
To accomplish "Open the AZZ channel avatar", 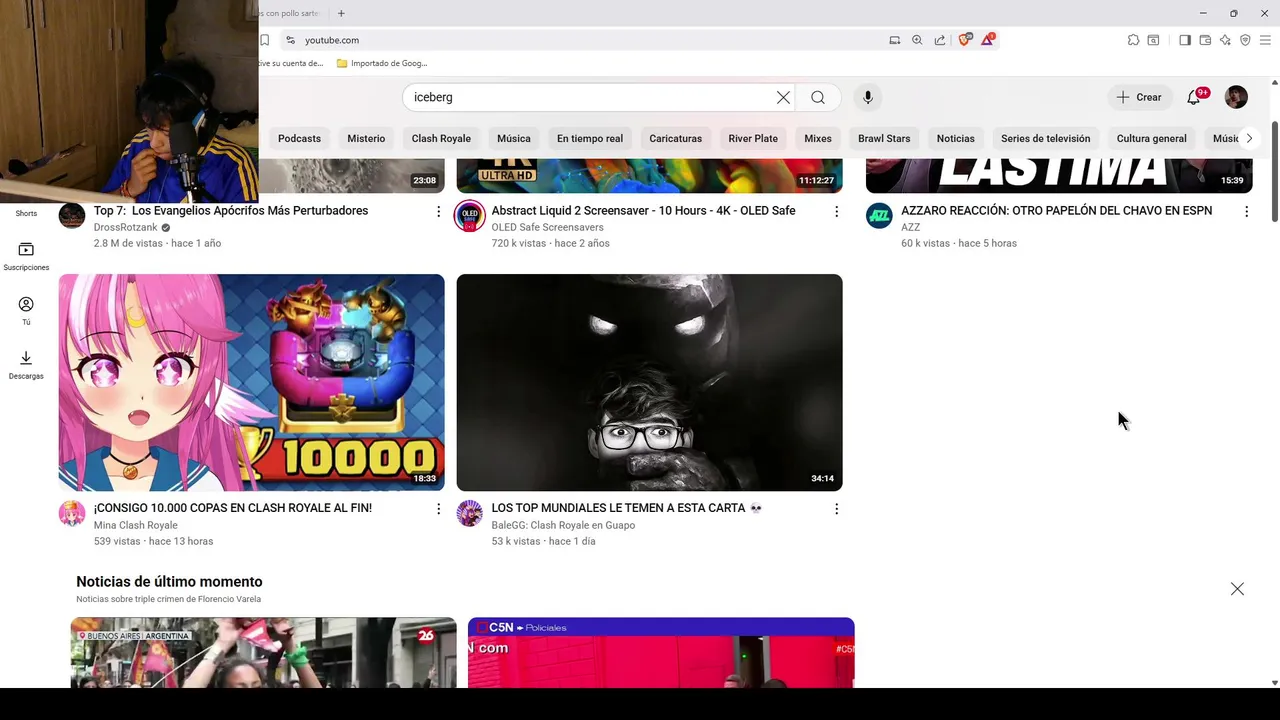I will (x=879, y=215).
